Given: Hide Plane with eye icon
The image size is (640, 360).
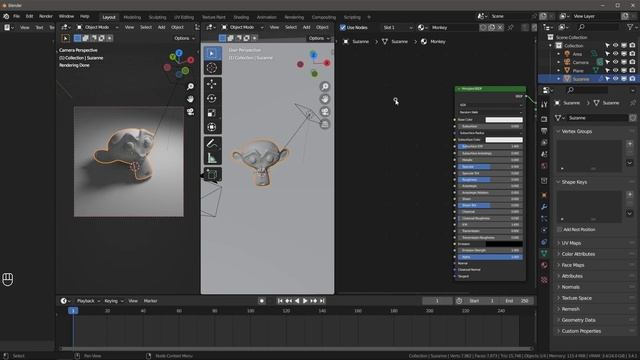Looking at the screenshot, I should [615, 71].
